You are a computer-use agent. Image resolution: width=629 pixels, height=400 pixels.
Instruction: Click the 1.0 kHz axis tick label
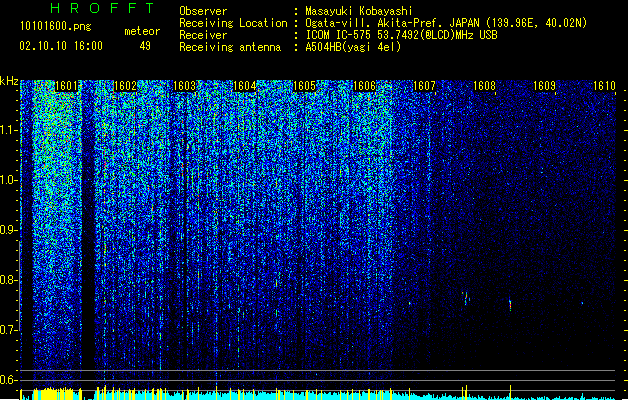(x=8, y=180)
